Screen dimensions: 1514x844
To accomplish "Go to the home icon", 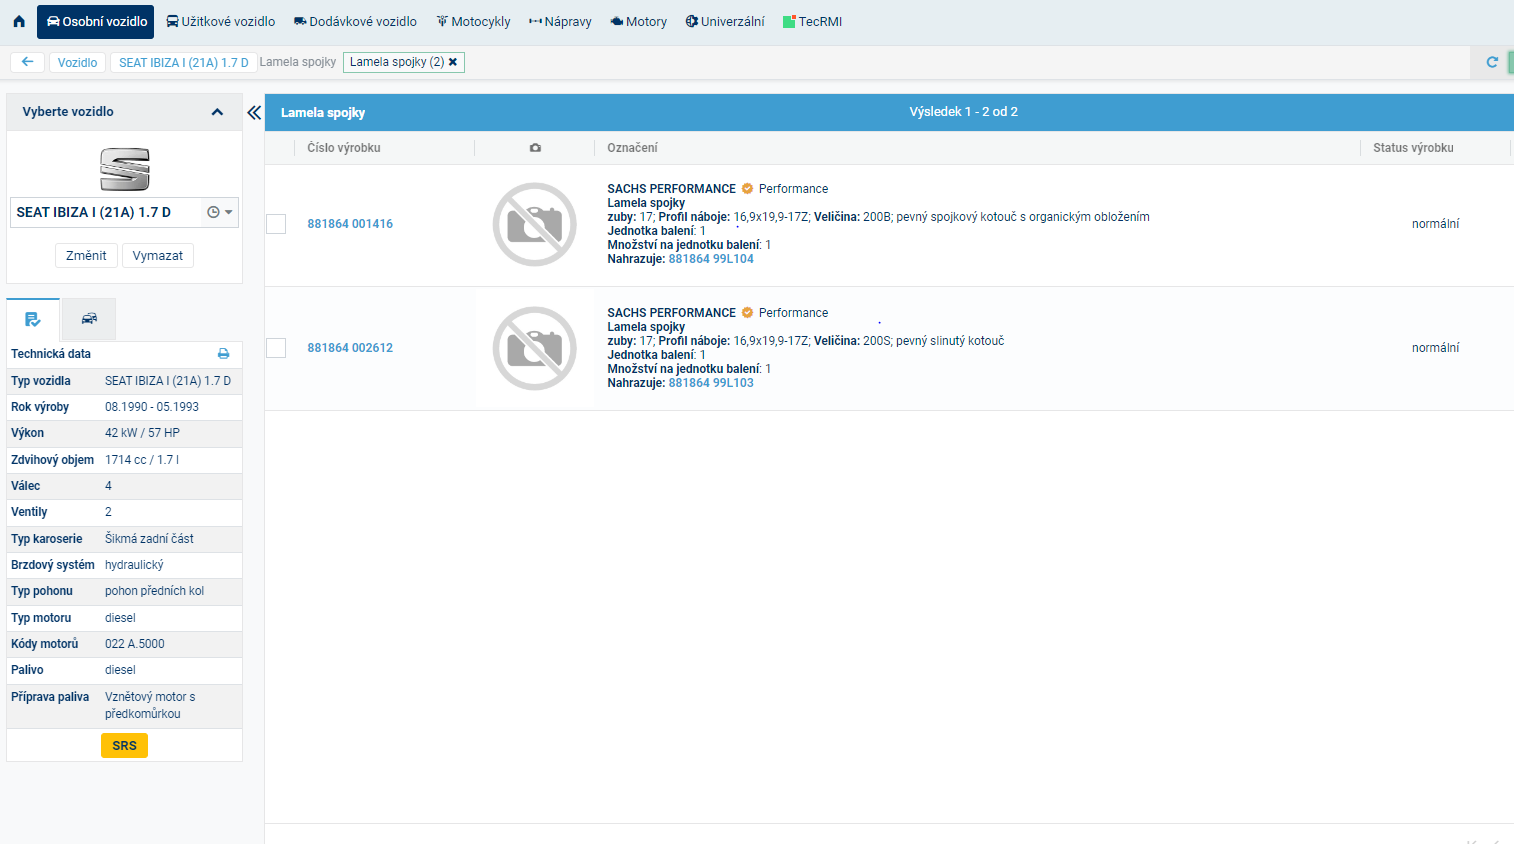I will tap(18, 21).
